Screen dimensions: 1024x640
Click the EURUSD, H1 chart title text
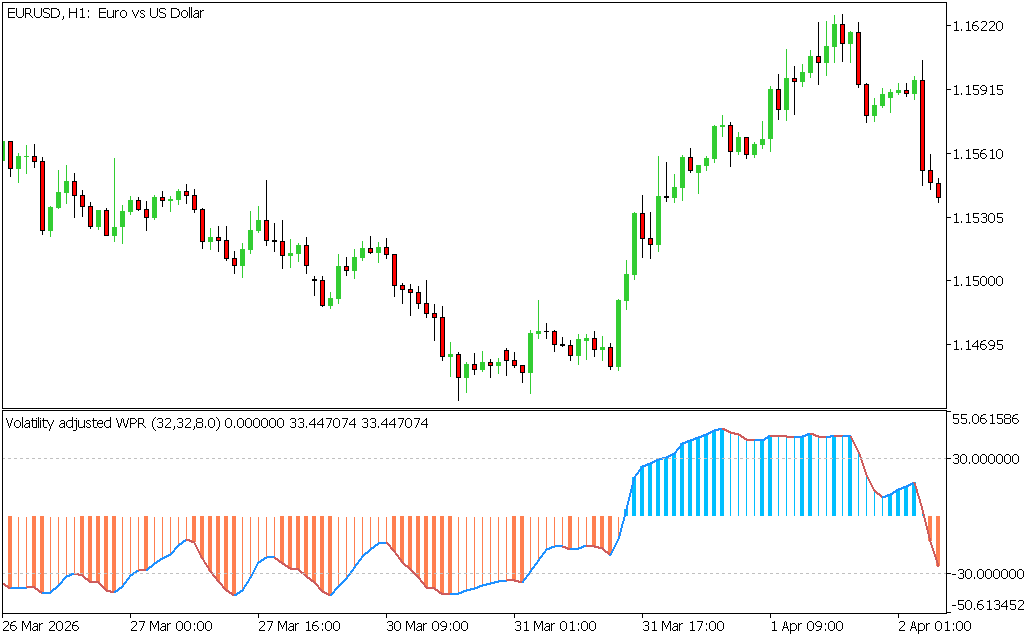click(105, 14)
